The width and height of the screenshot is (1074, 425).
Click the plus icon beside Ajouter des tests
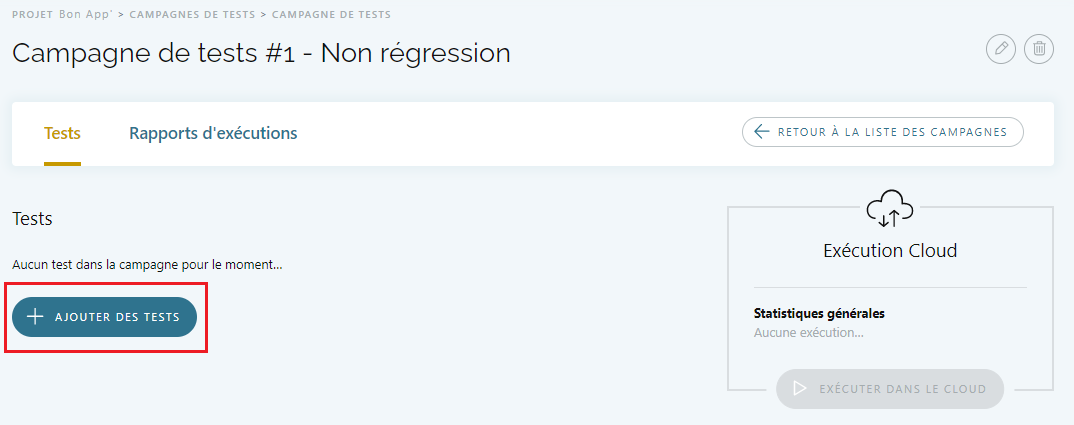click(36, 316)
